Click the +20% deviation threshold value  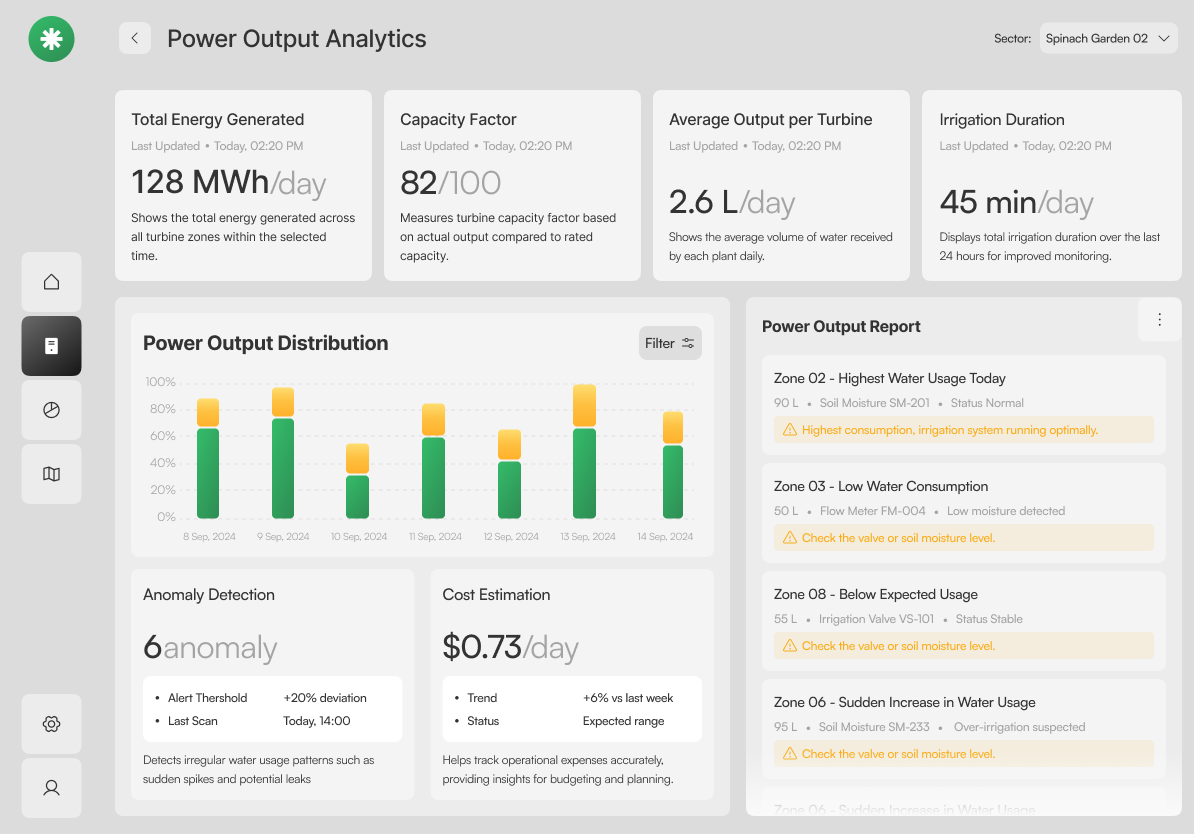coord(325,698)
